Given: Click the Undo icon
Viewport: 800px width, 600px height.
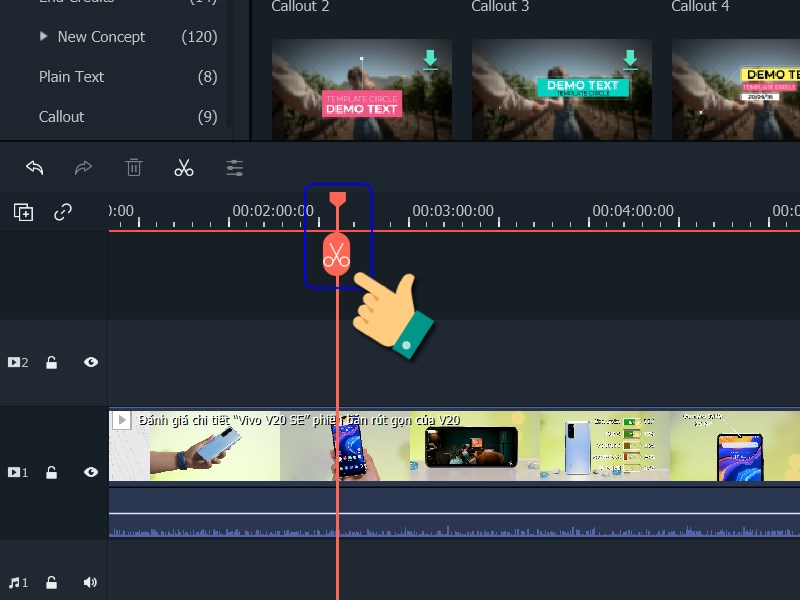Looking at the screenshot, I should click(x=35, y=167).
